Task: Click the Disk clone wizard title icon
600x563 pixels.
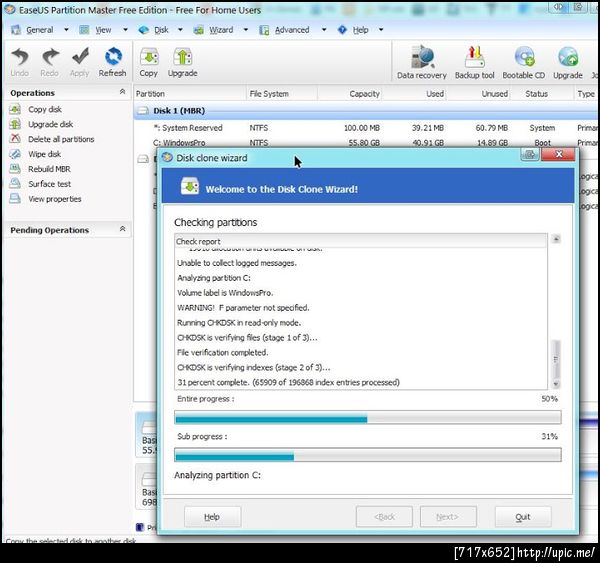Action: [168, 158]
